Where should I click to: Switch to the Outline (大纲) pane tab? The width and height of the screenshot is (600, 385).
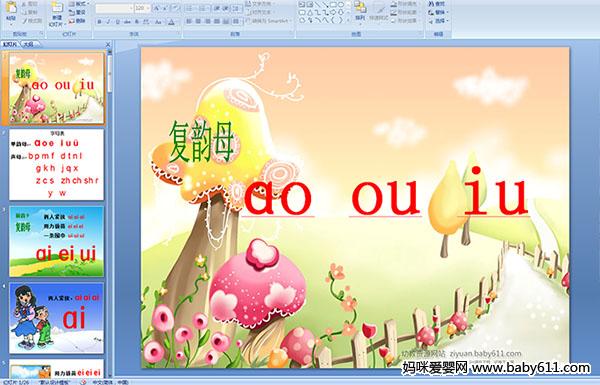[x=29, y=44]
